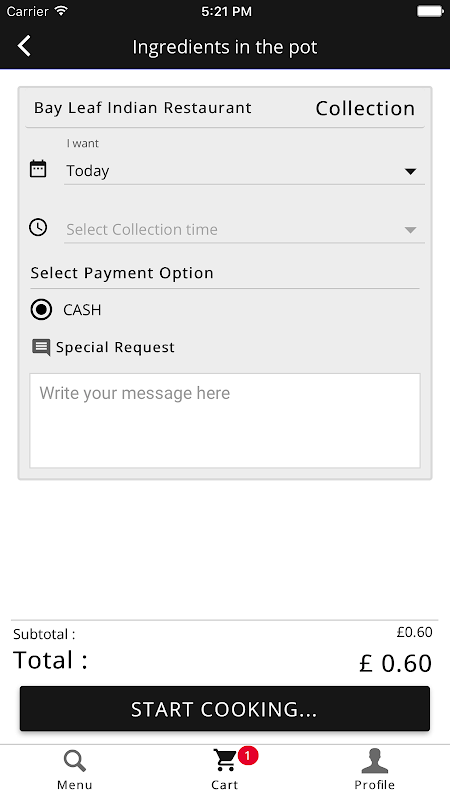Tap the Collection order type label
This screenshot has width=450, height=800.
pos(365,108)
